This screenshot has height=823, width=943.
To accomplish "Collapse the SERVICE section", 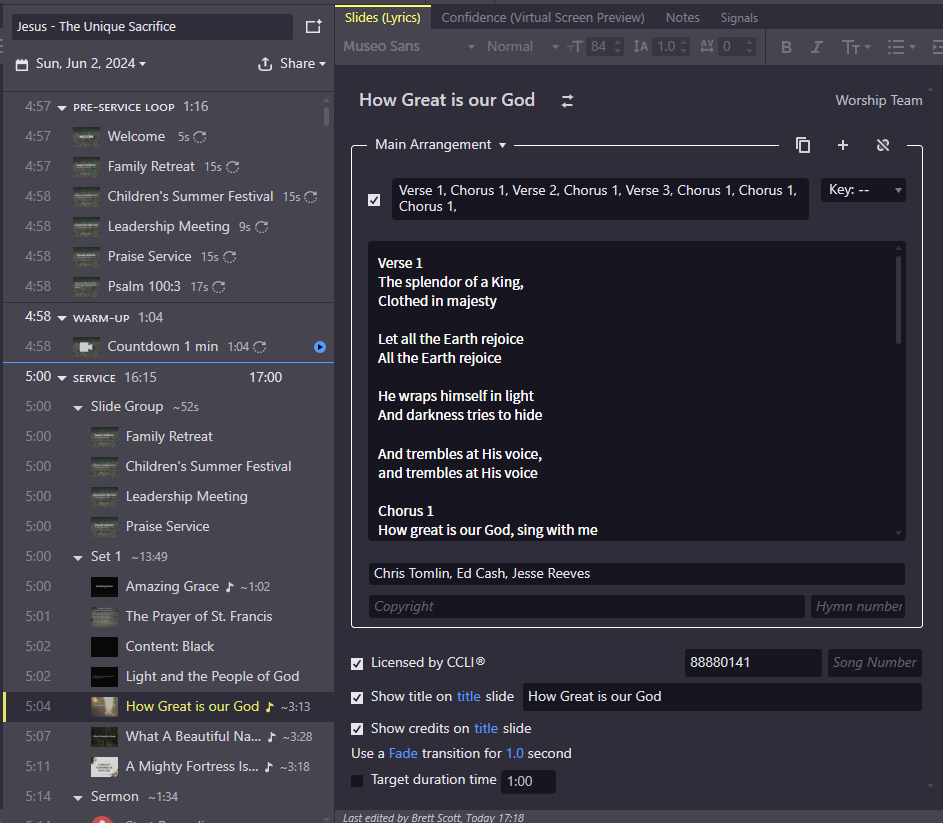I will point(62,378).
